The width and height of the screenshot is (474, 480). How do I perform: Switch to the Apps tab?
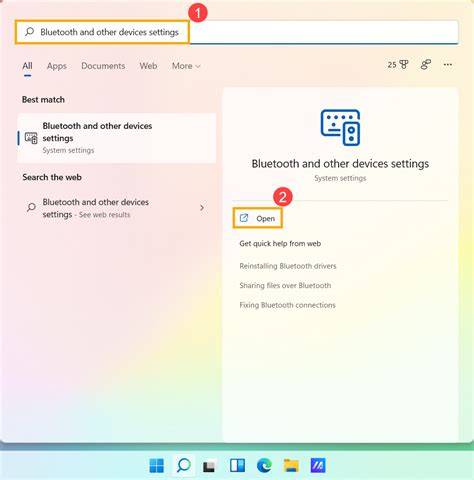pos(57,66)
